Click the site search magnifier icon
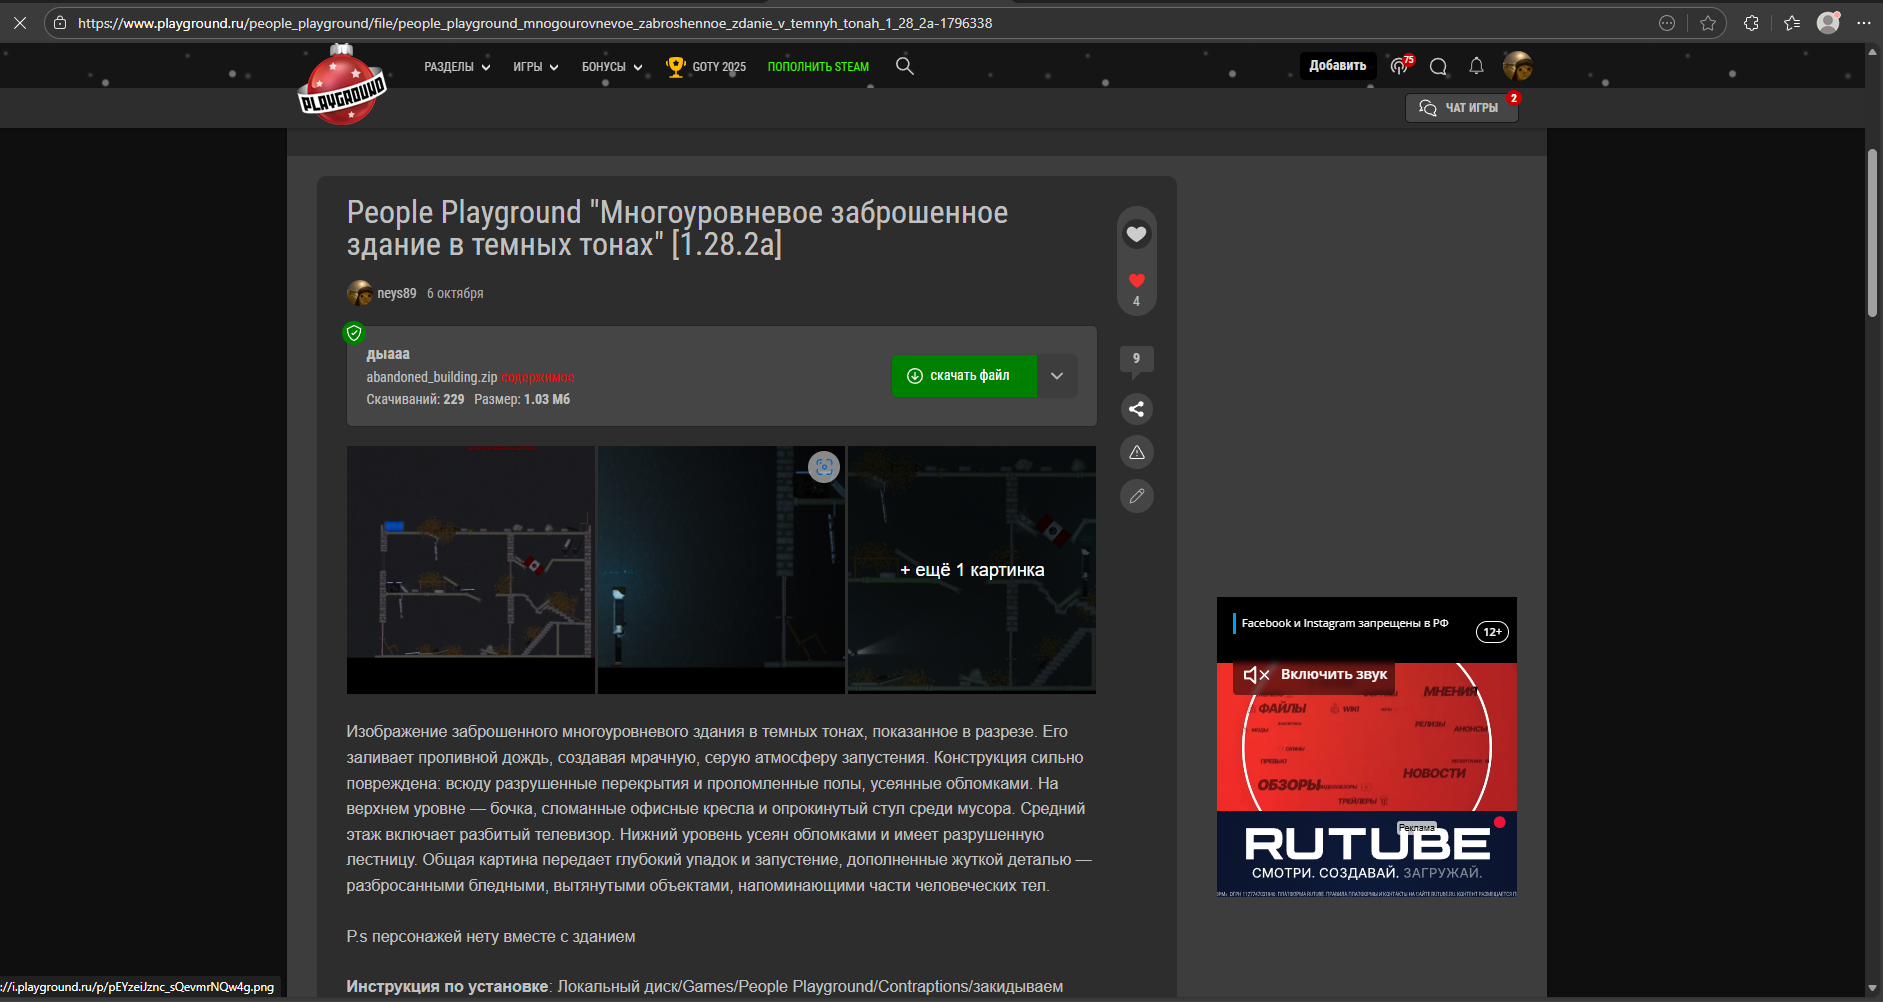Image resolution: width=1883 pixels, height=1002 pixels. 904,66
